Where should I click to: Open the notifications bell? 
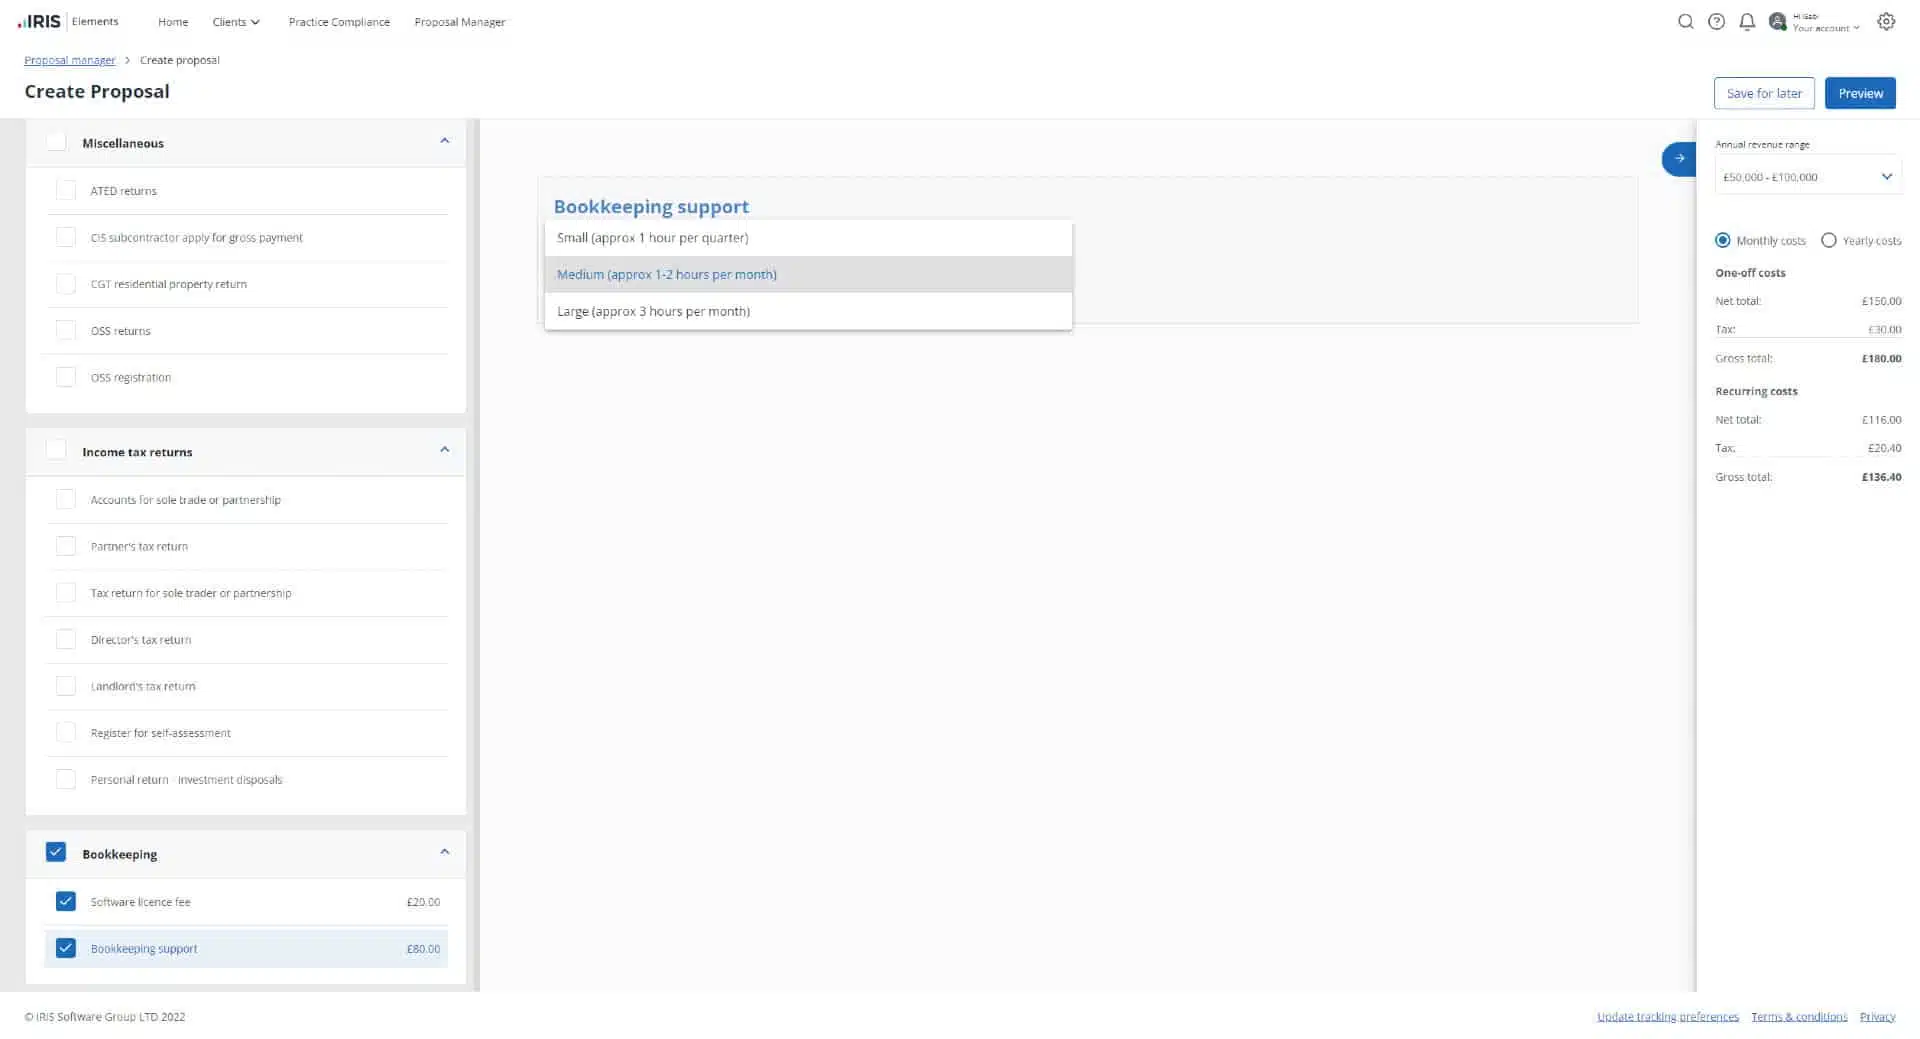(x=1747, y=21)
